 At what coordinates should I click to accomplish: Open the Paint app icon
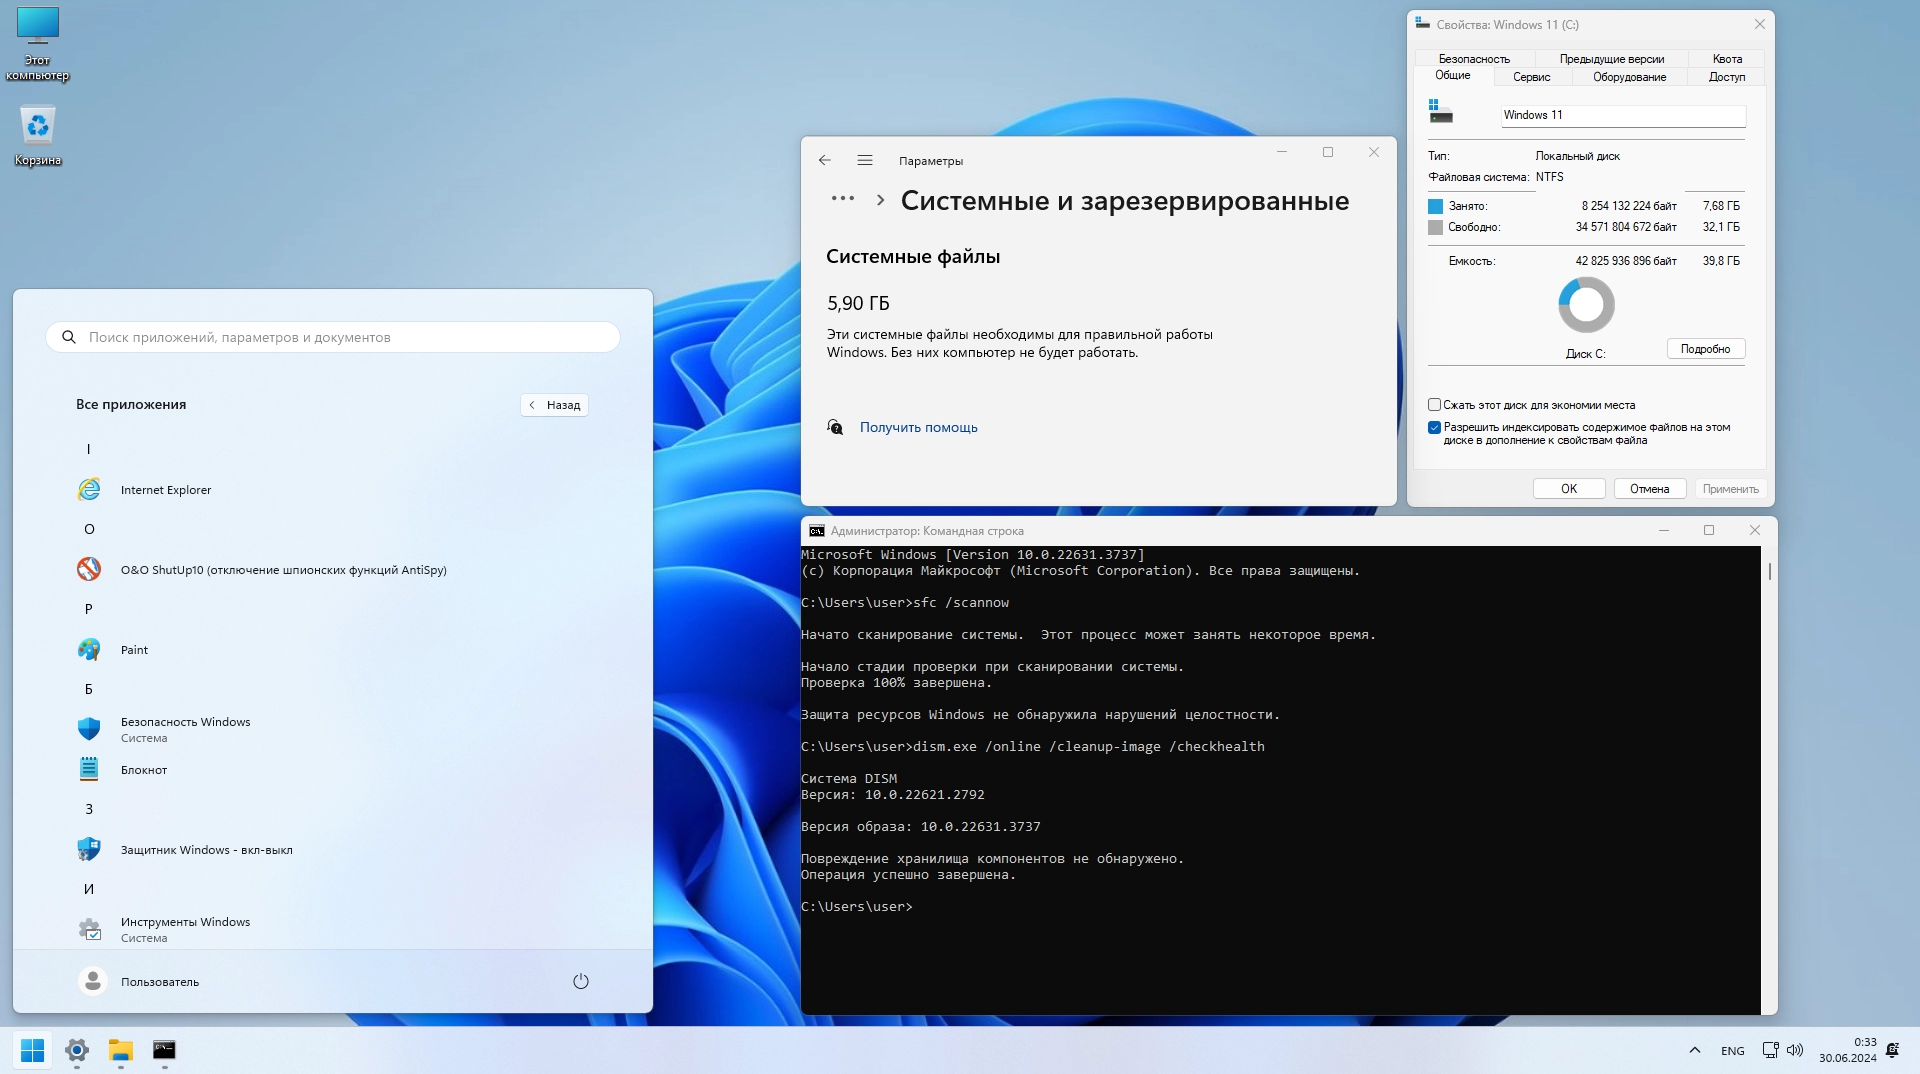click(89, 649)
